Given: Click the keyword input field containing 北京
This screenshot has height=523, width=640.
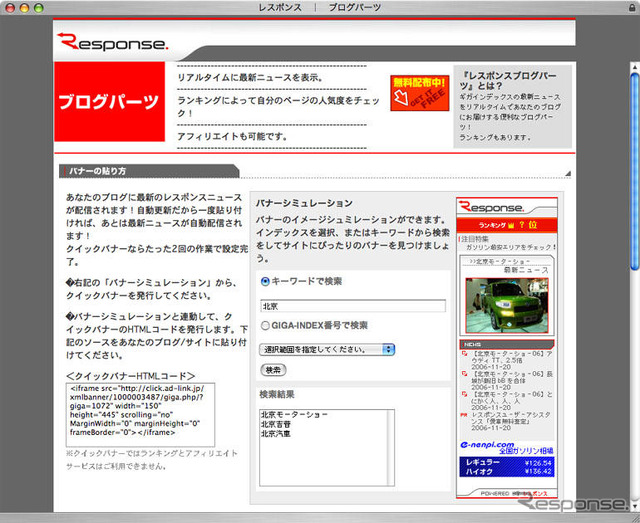Looking at the screenshot, I should tap(353, 306).
